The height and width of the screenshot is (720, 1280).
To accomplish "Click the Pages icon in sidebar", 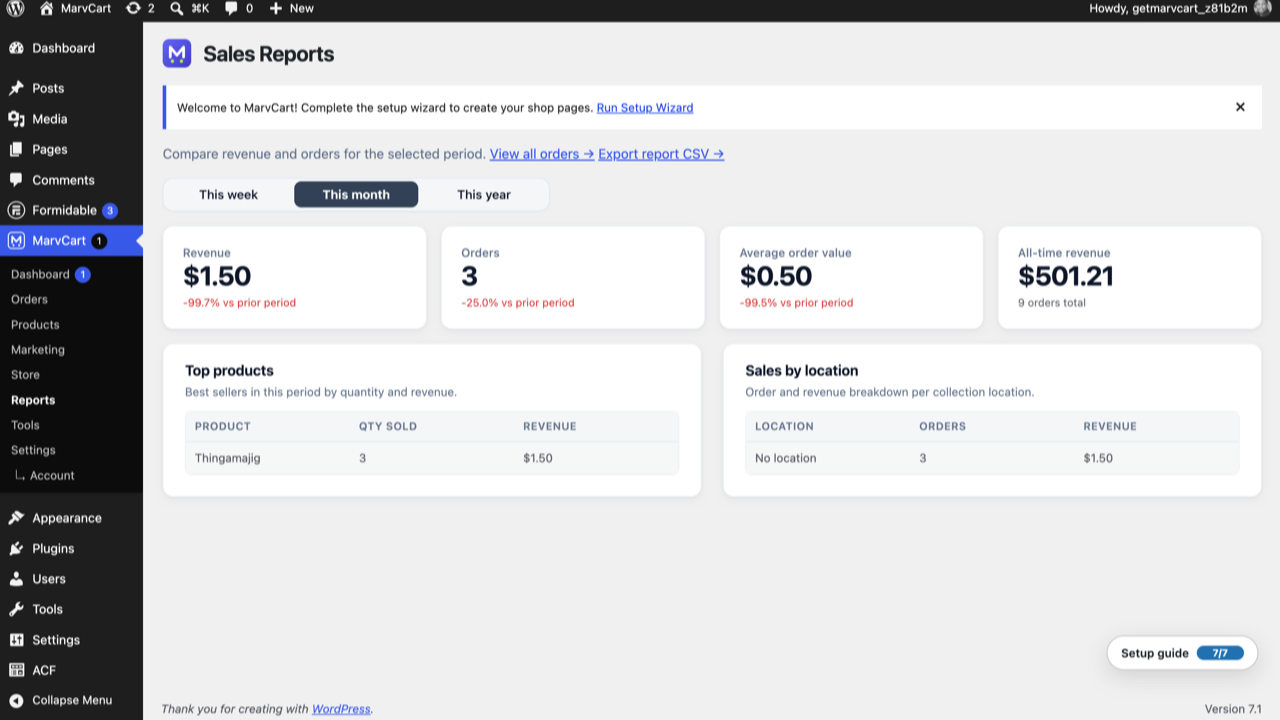I will [x=16, y=149].
